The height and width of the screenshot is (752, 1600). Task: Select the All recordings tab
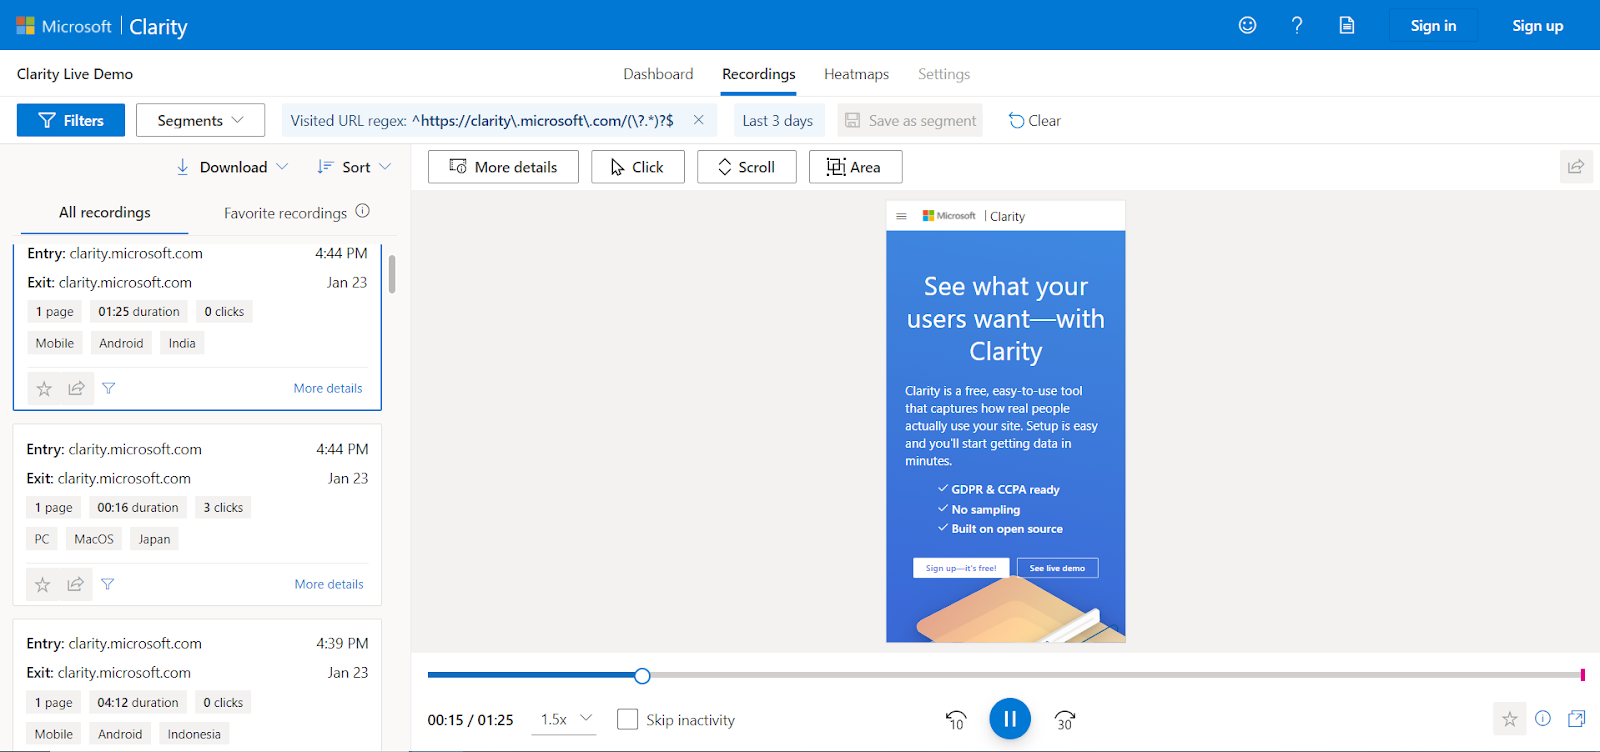coord(105,212)
